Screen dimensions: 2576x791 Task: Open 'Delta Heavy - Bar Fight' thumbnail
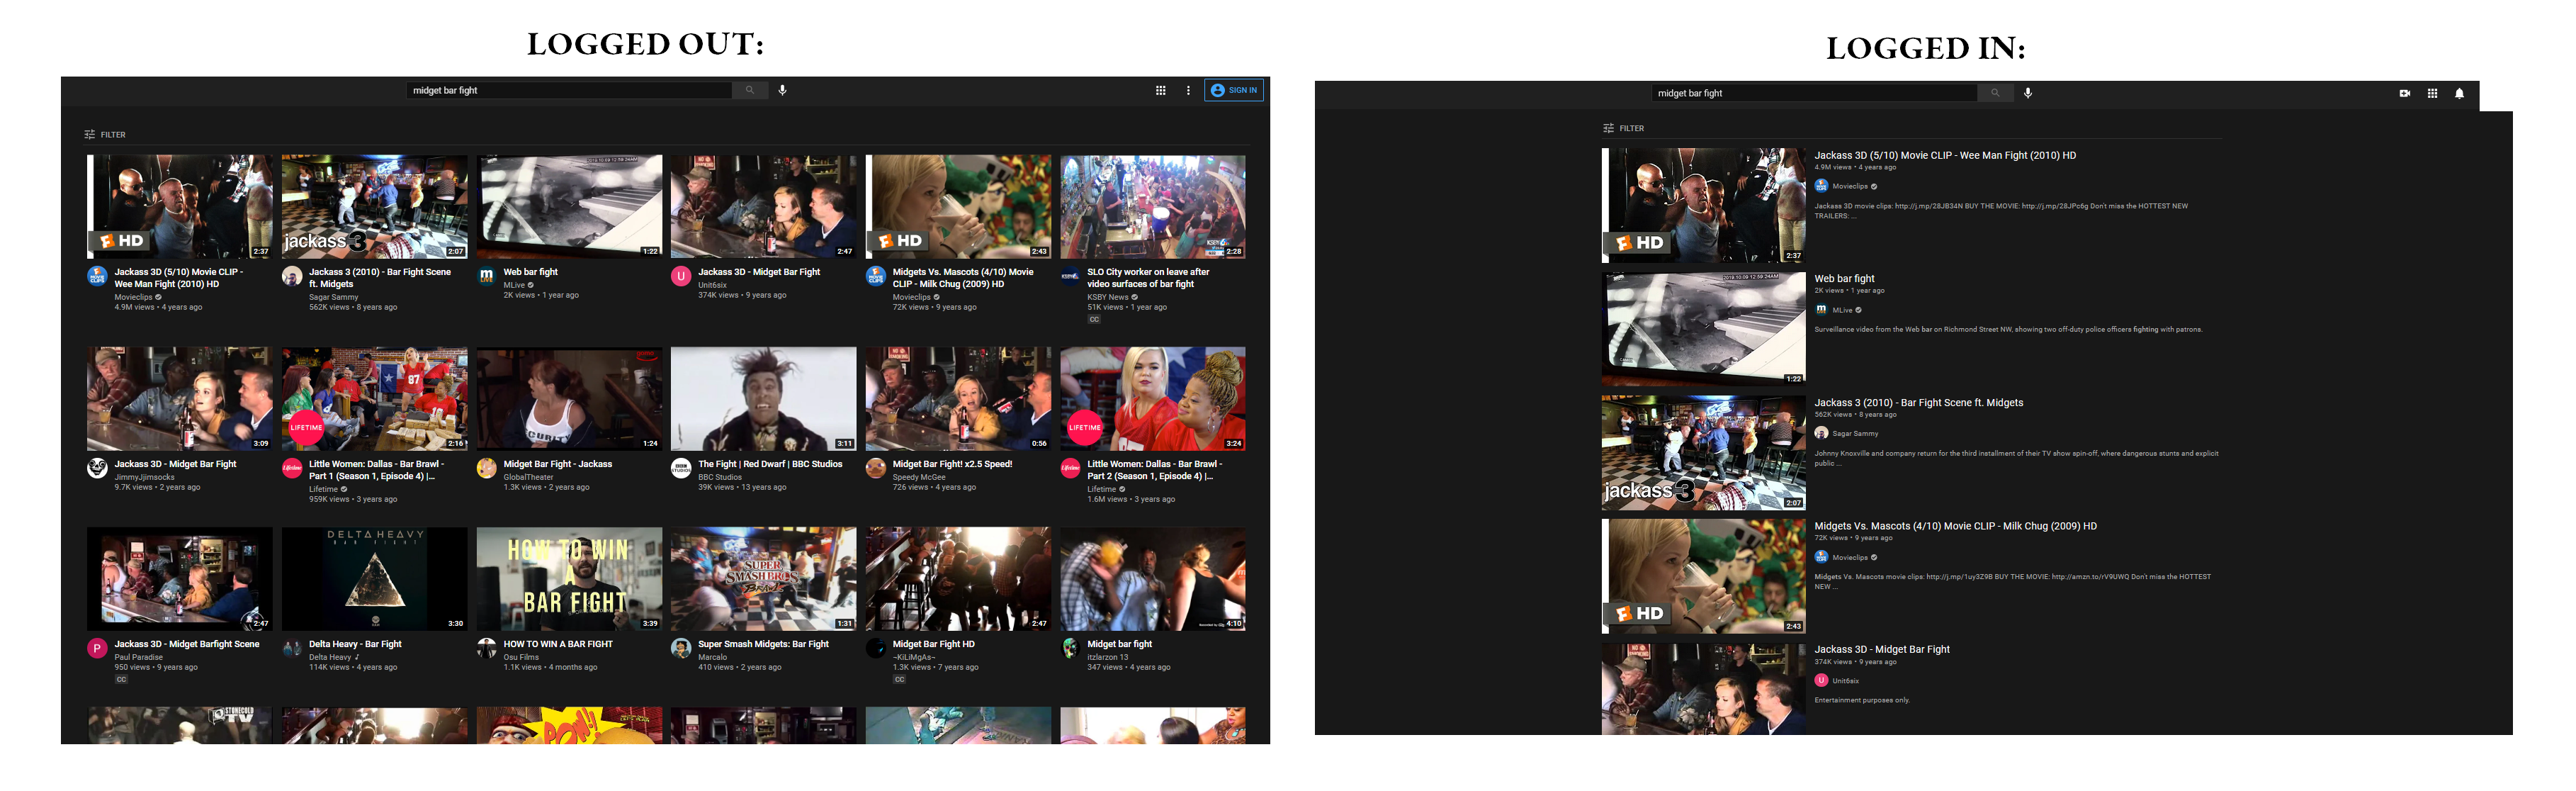coord(374,579)
